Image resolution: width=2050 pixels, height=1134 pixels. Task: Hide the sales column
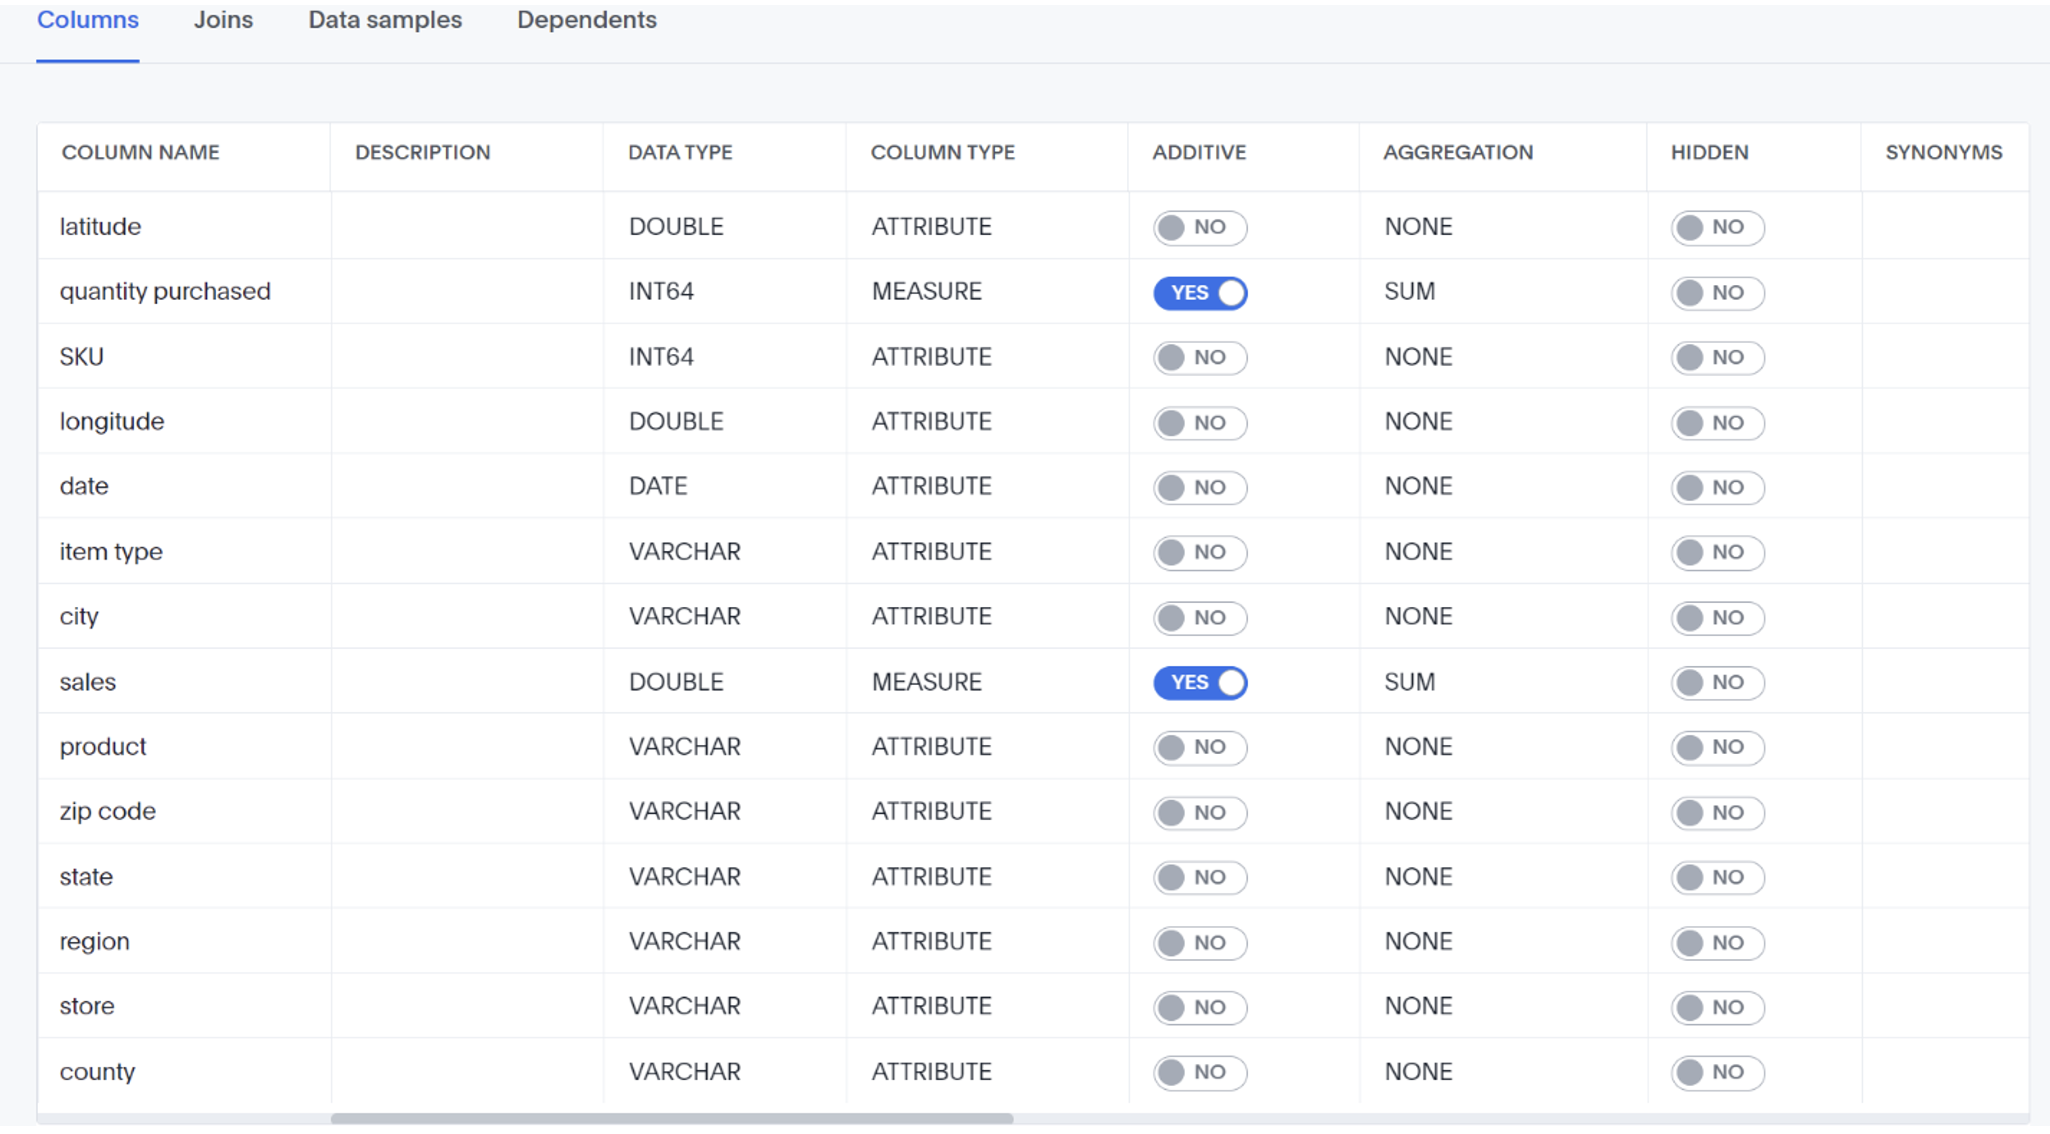(x=1717, y=682)
